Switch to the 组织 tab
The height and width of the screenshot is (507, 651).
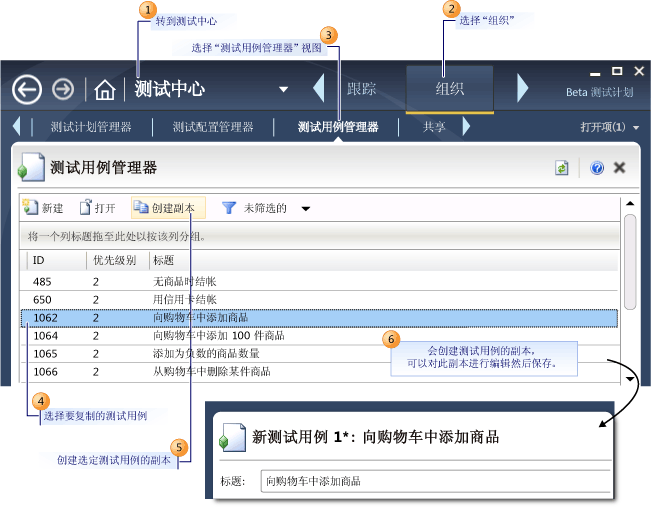(x=449, y=89)
